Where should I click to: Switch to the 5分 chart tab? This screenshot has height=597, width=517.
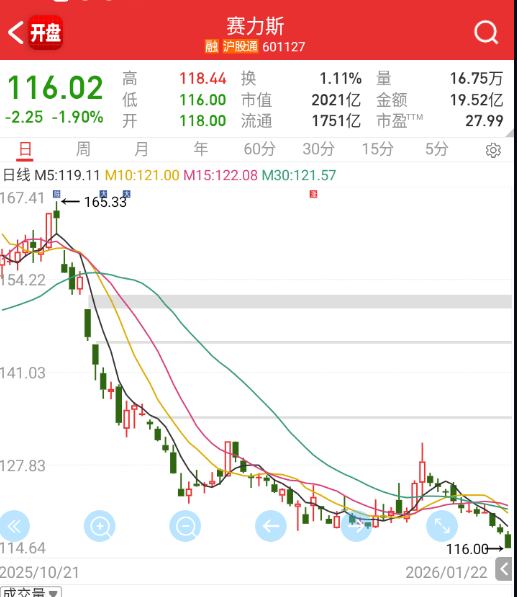coord(436,149)
